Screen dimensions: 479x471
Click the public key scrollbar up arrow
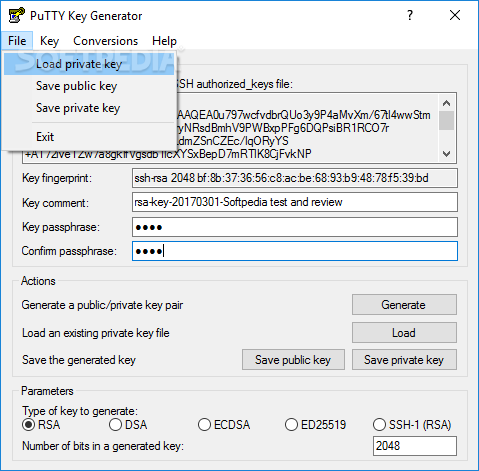446,103
